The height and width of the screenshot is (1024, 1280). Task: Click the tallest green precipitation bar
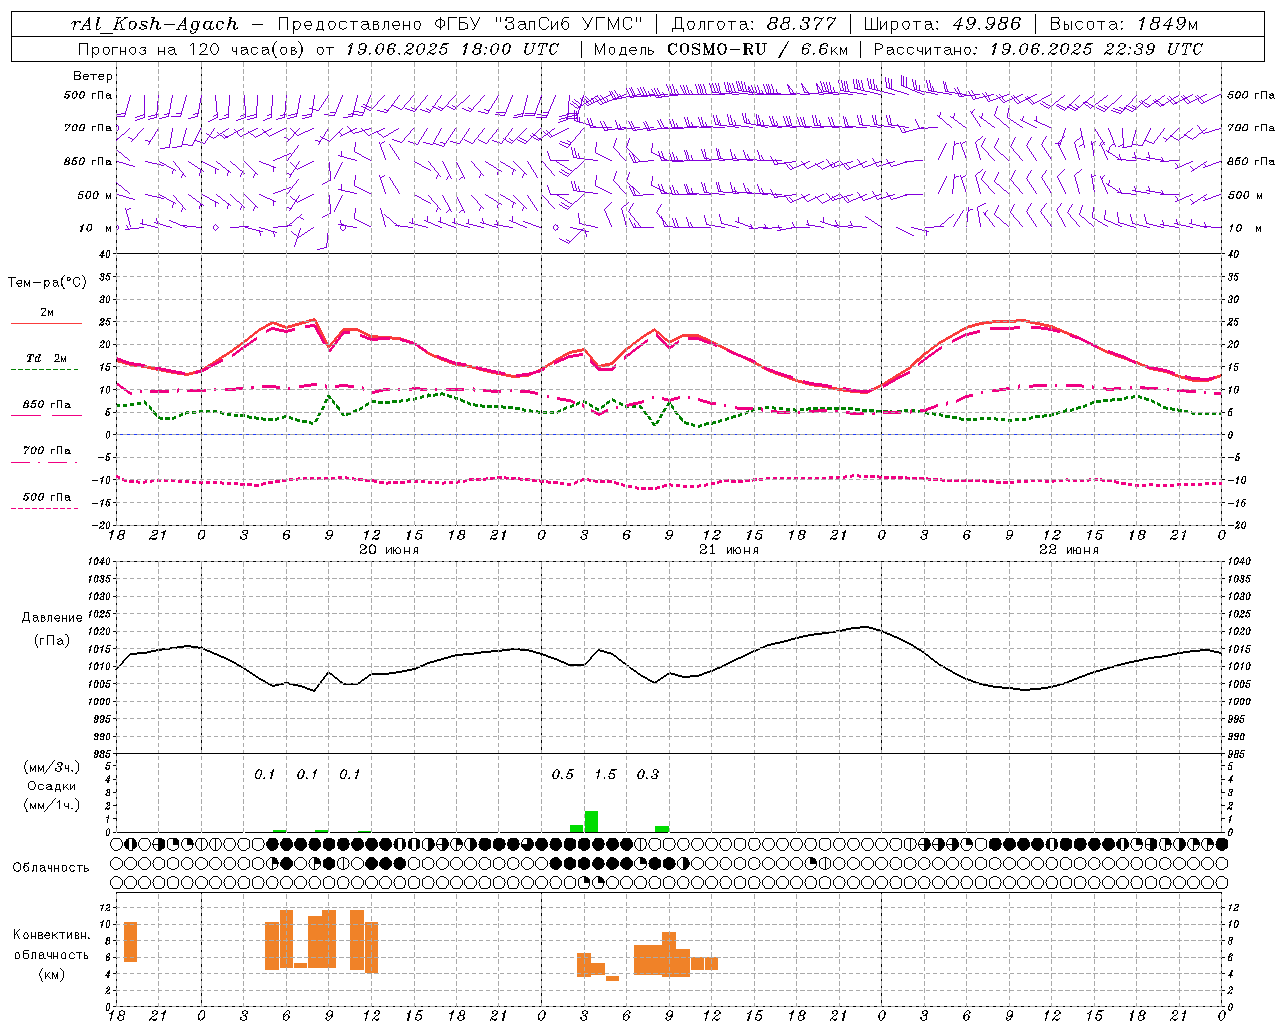coord(591,821)
